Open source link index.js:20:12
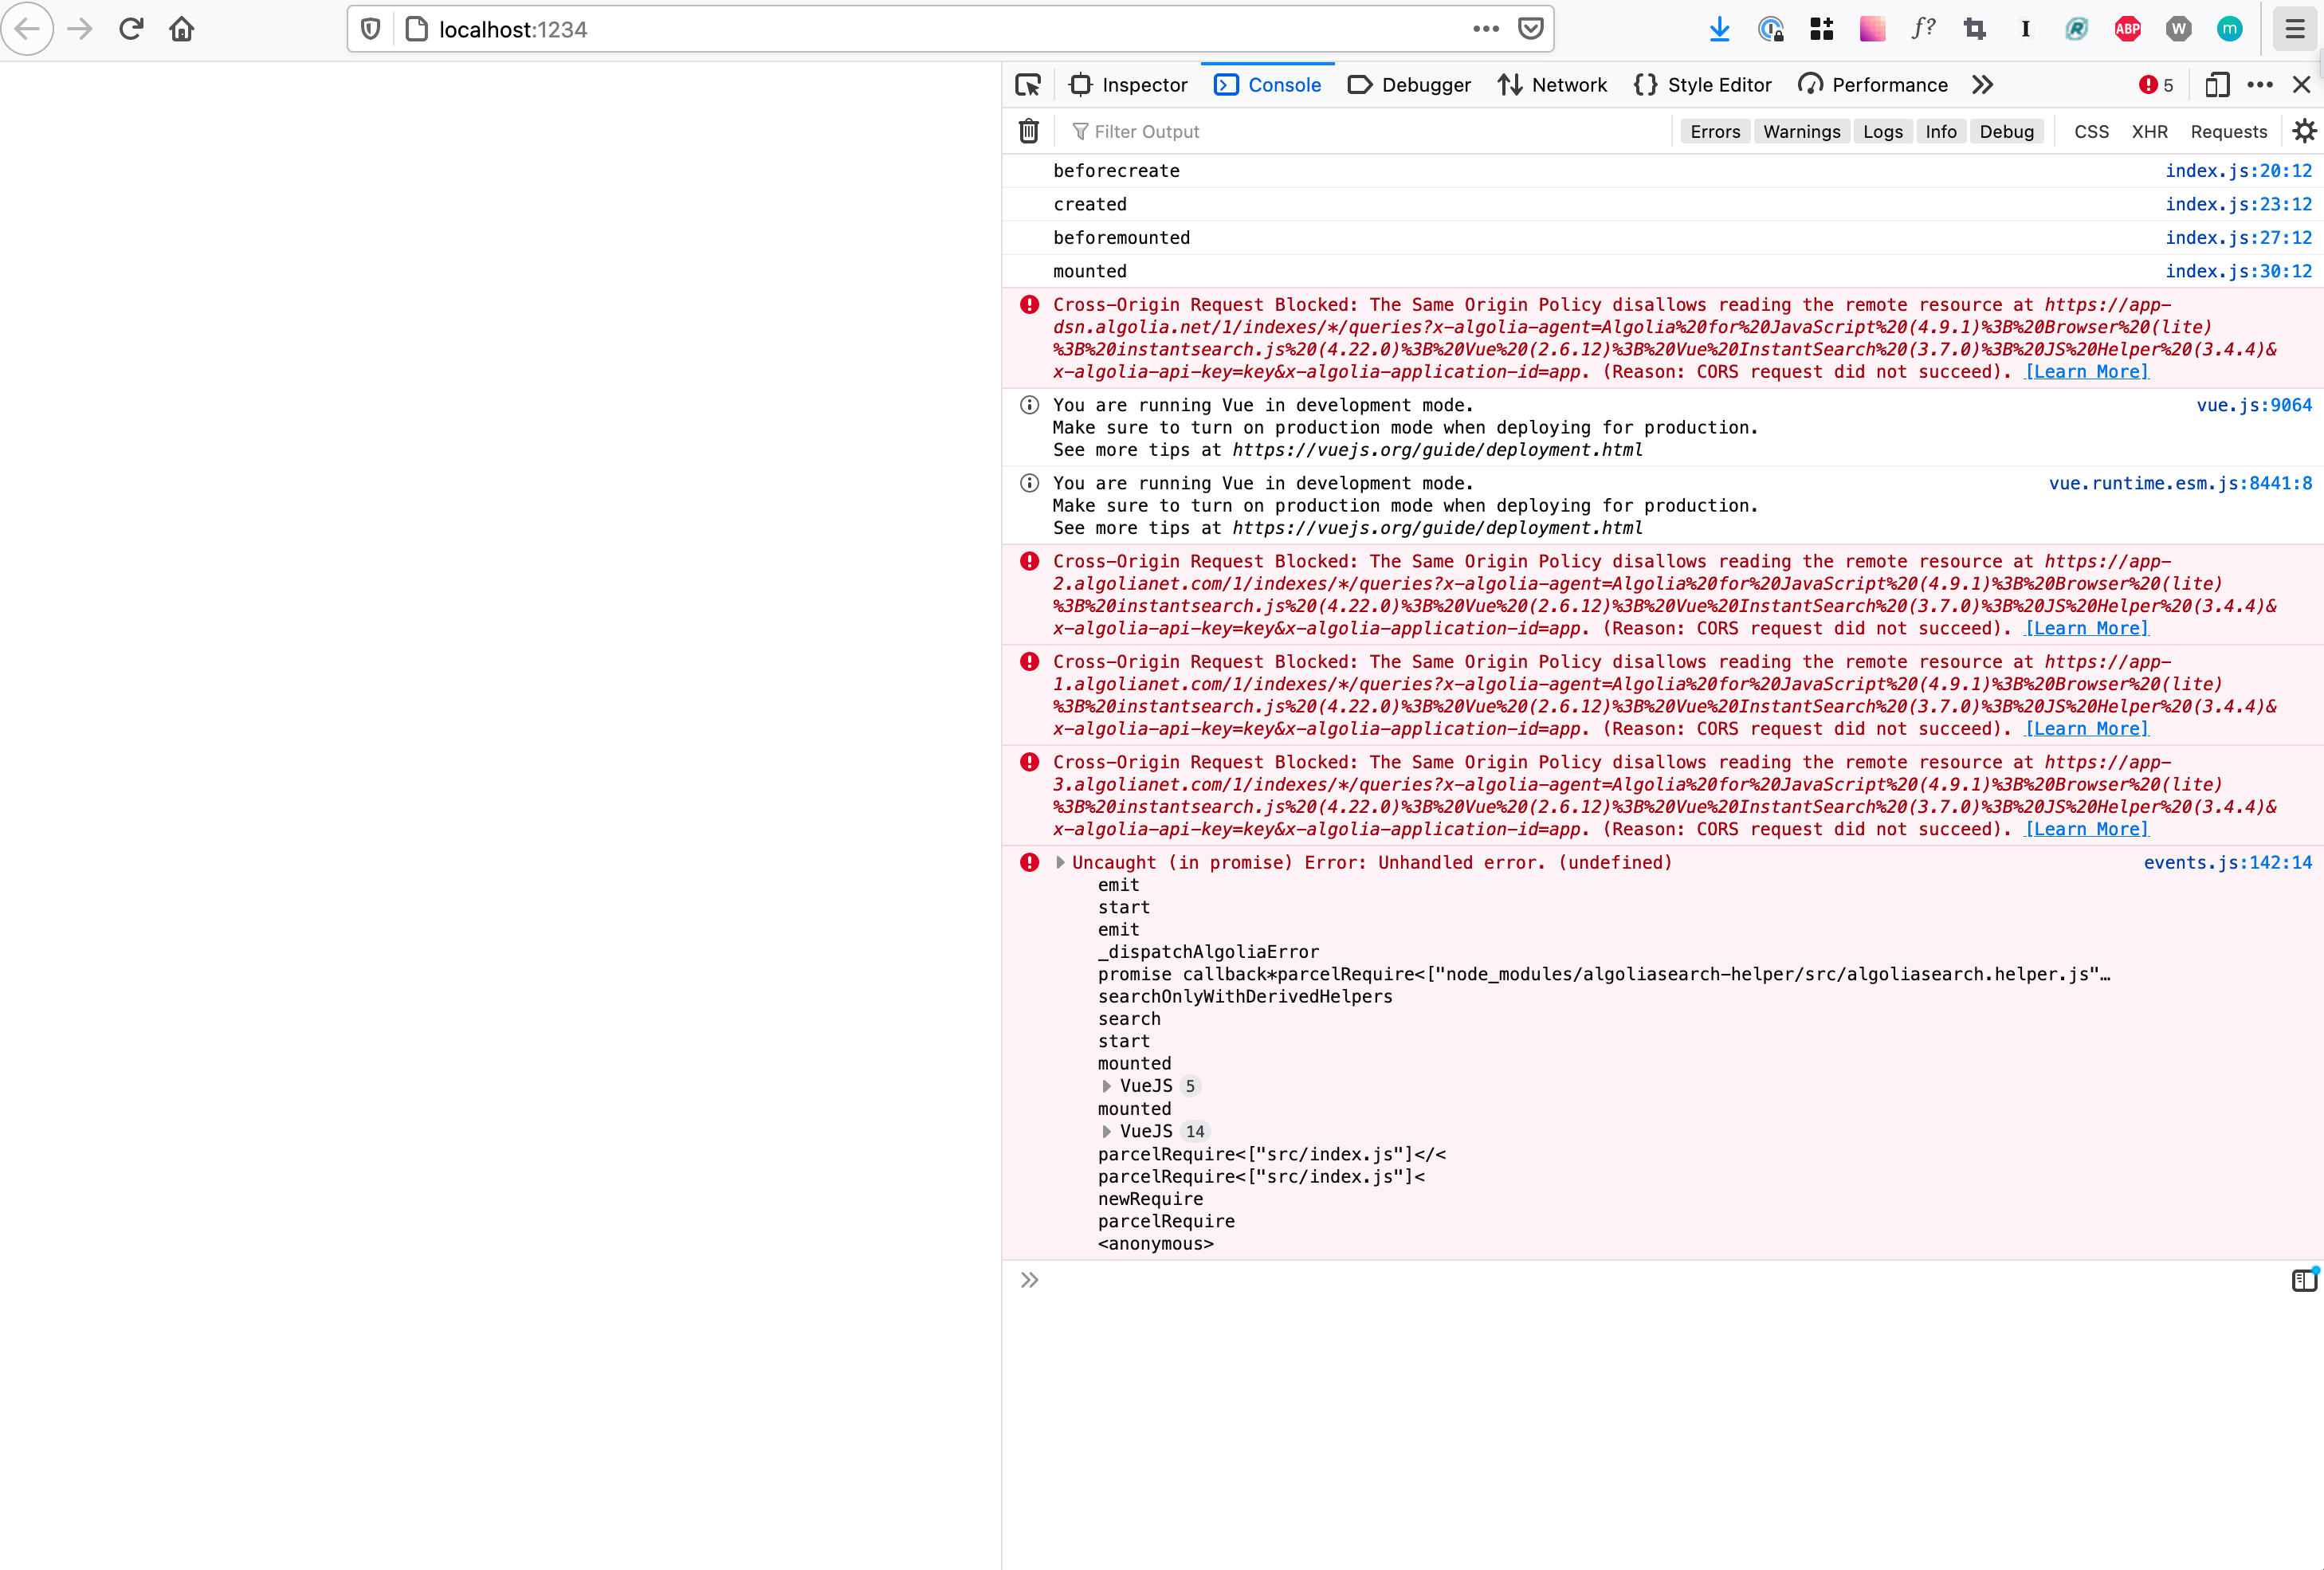The image size is (2324, 1570). click(2238, 171)
